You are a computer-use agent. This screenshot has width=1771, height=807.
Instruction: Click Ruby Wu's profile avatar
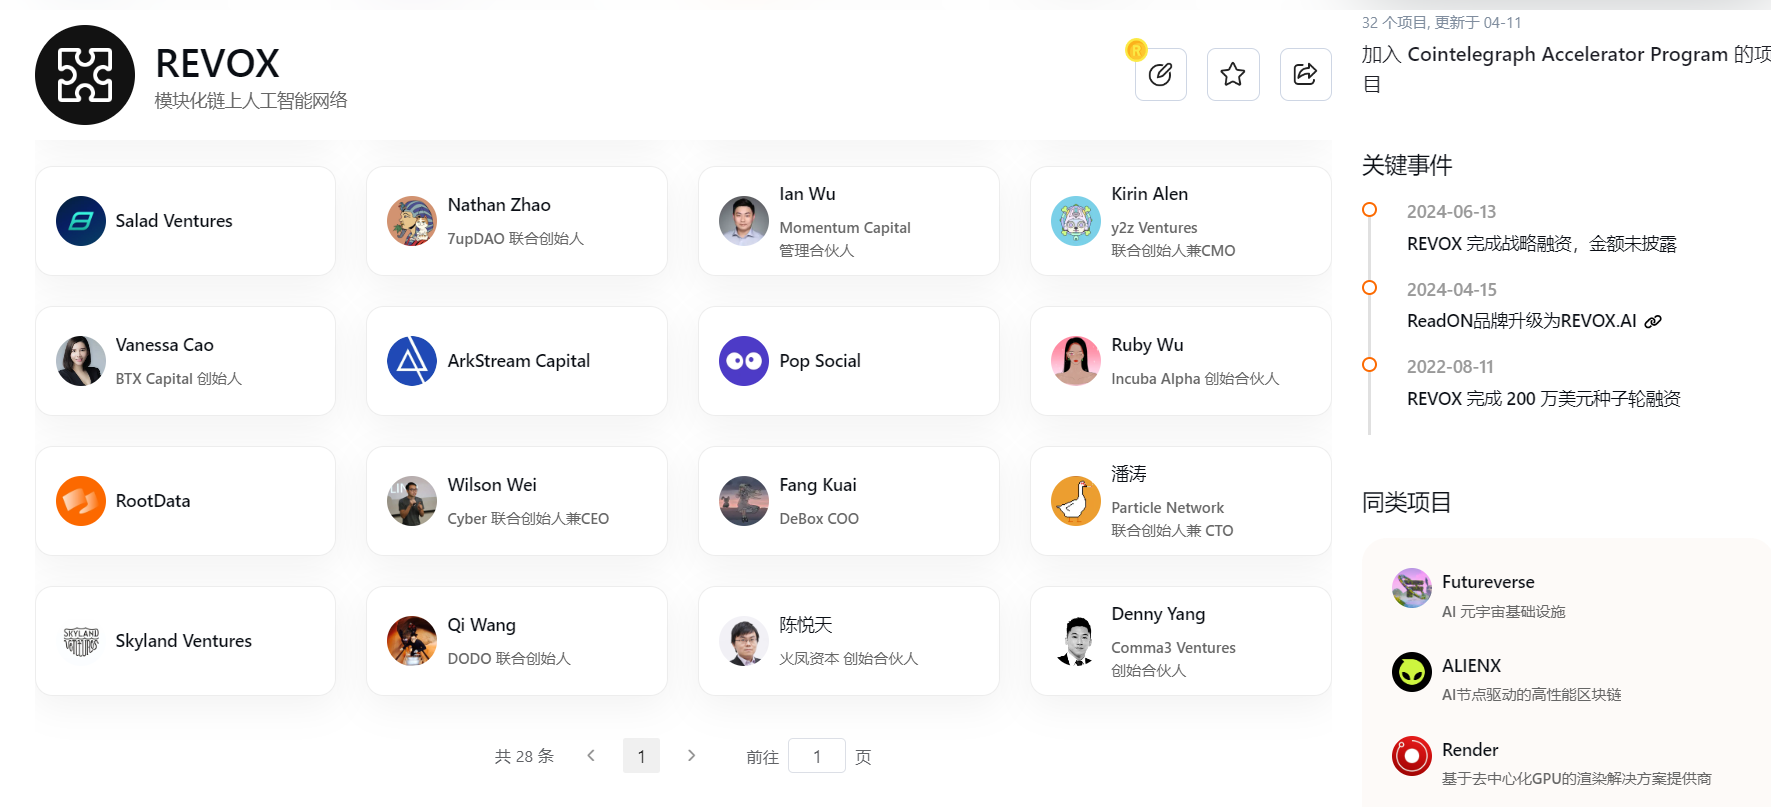click(1076, 361)
